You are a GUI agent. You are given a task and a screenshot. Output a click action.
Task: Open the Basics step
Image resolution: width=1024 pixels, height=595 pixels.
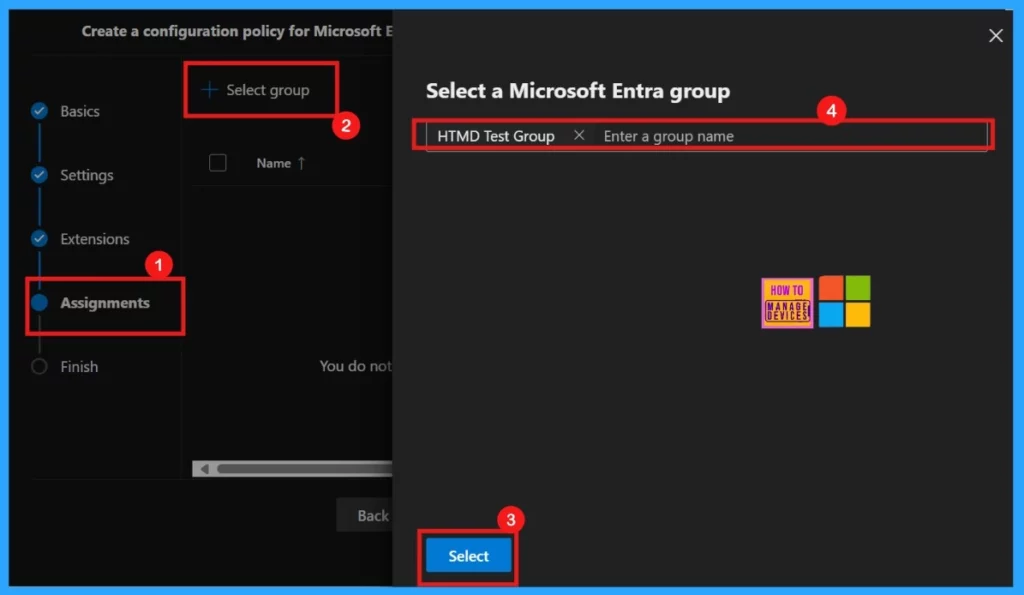tap(80, 111)
